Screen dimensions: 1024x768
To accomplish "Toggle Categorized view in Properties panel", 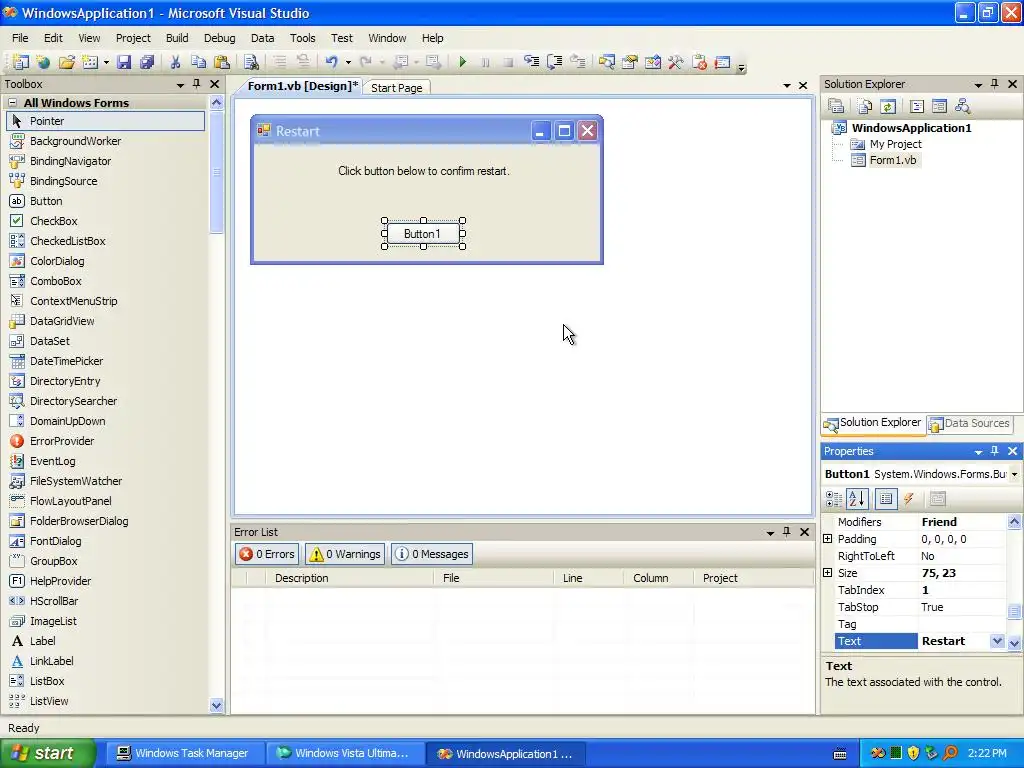I will tap(834, 499).
